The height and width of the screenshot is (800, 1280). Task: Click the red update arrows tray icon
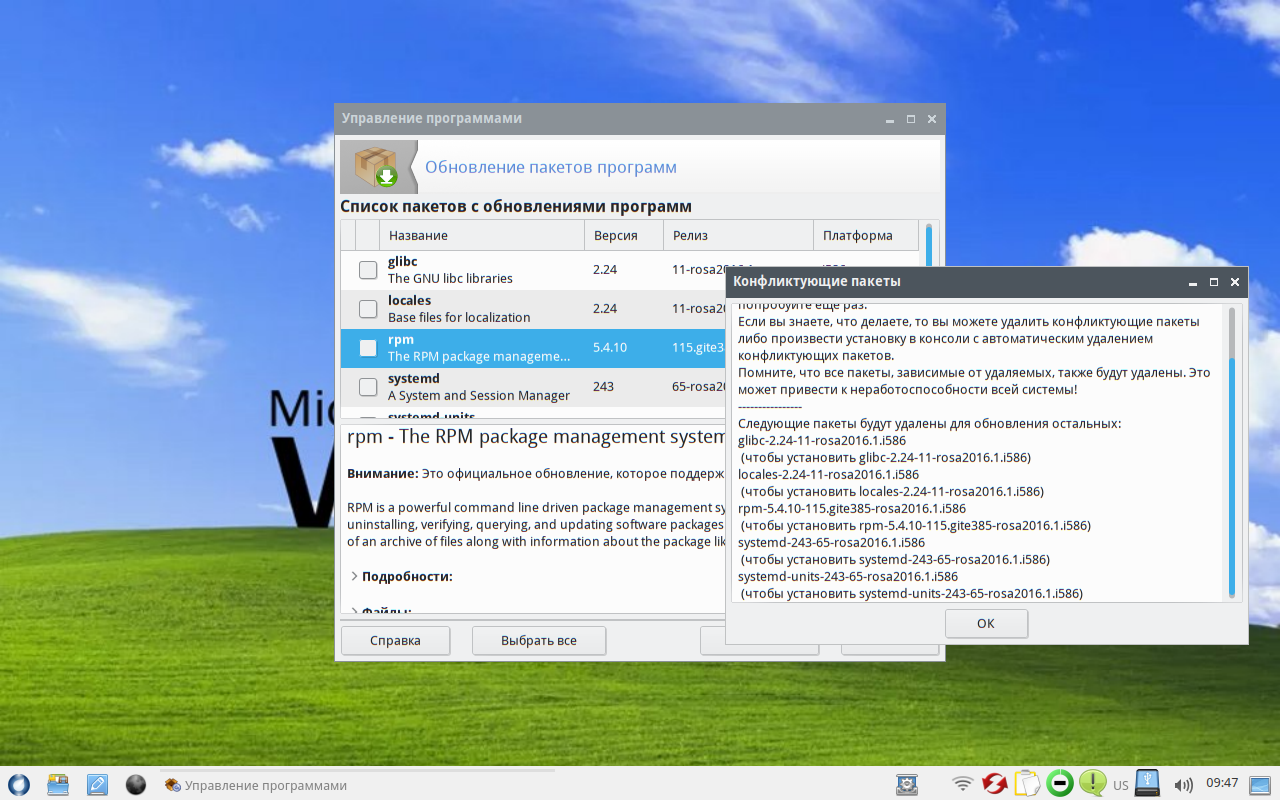click(x=994, y=784)
